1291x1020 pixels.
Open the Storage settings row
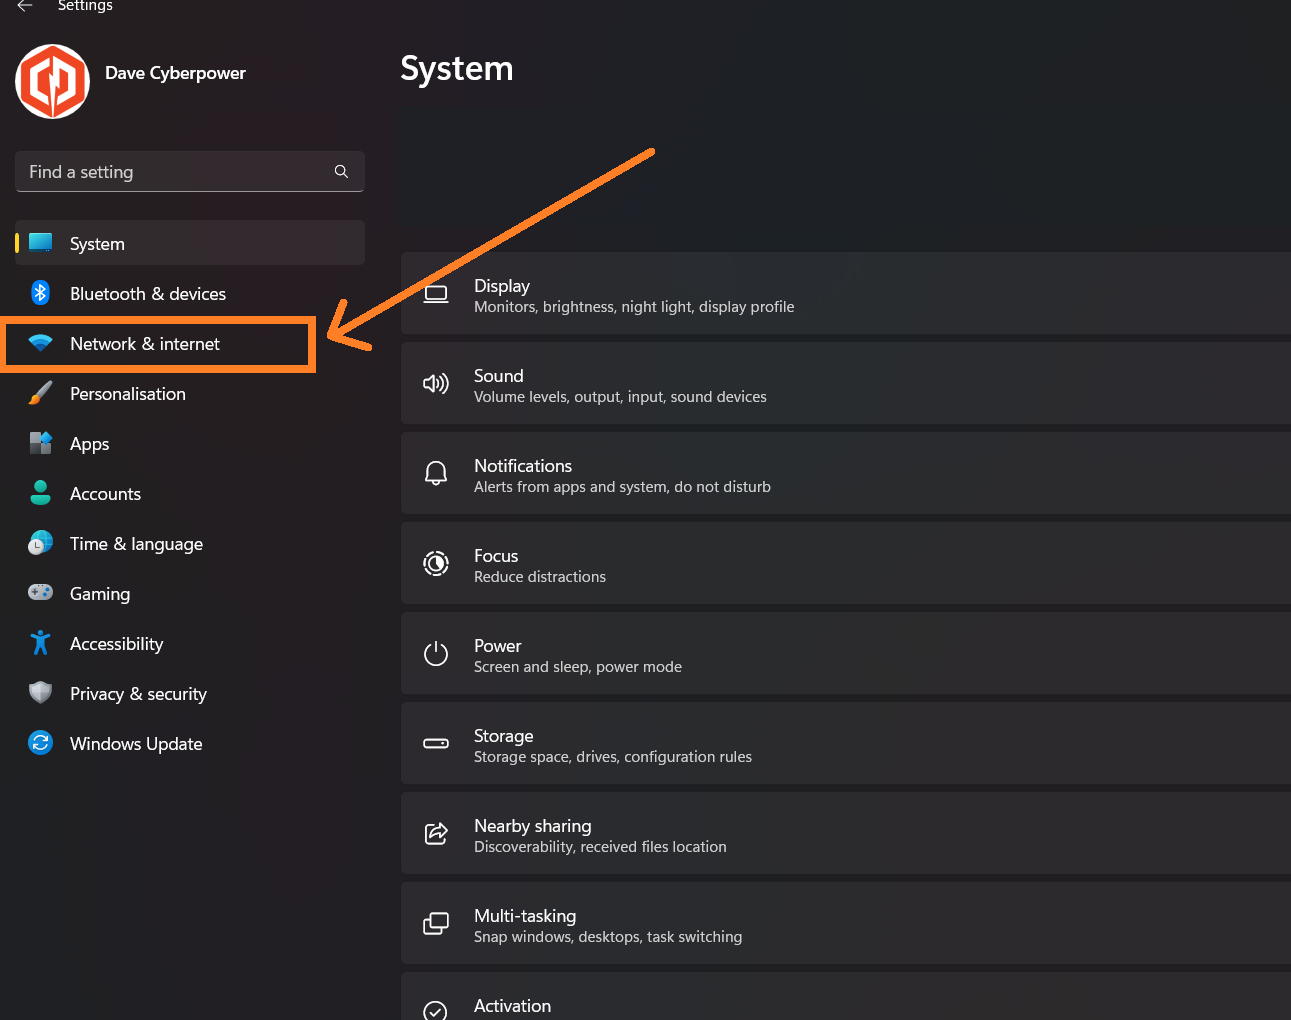845,745
